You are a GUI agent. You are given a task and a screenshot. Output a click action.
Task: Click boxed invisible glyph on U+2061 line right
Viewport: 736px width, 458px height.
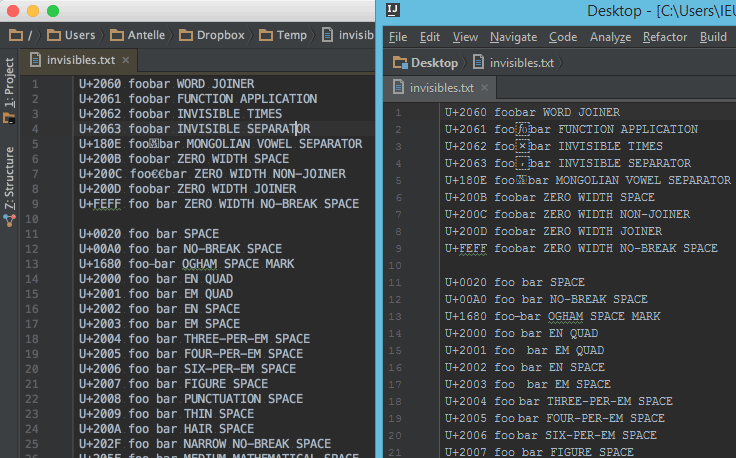[522, 130]
